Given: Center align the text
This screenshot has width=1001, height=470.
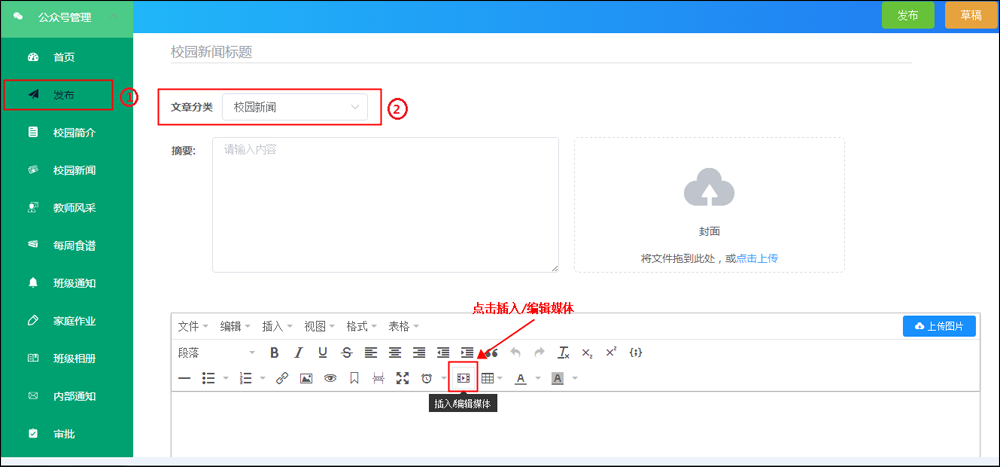Looking at the screenshot, I should click(x=395, y=352).
